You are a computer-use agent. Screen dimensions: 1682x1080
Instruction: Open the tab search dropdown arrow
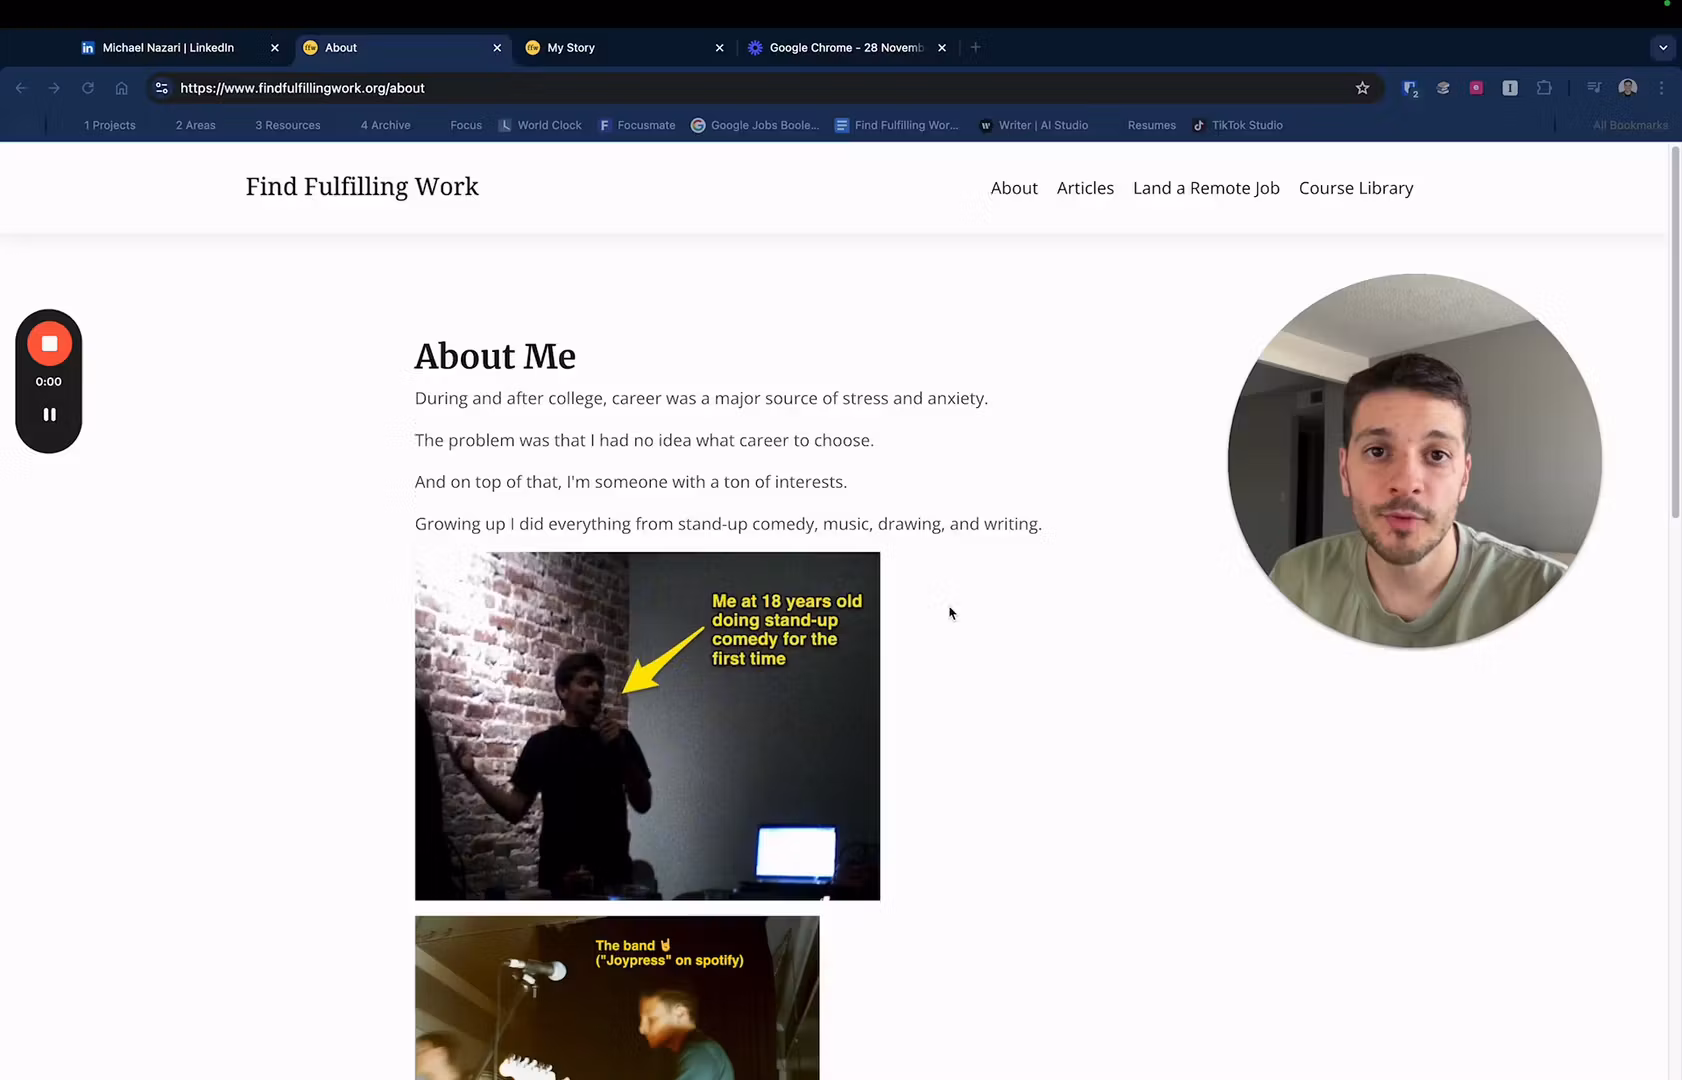(1663, 47)
